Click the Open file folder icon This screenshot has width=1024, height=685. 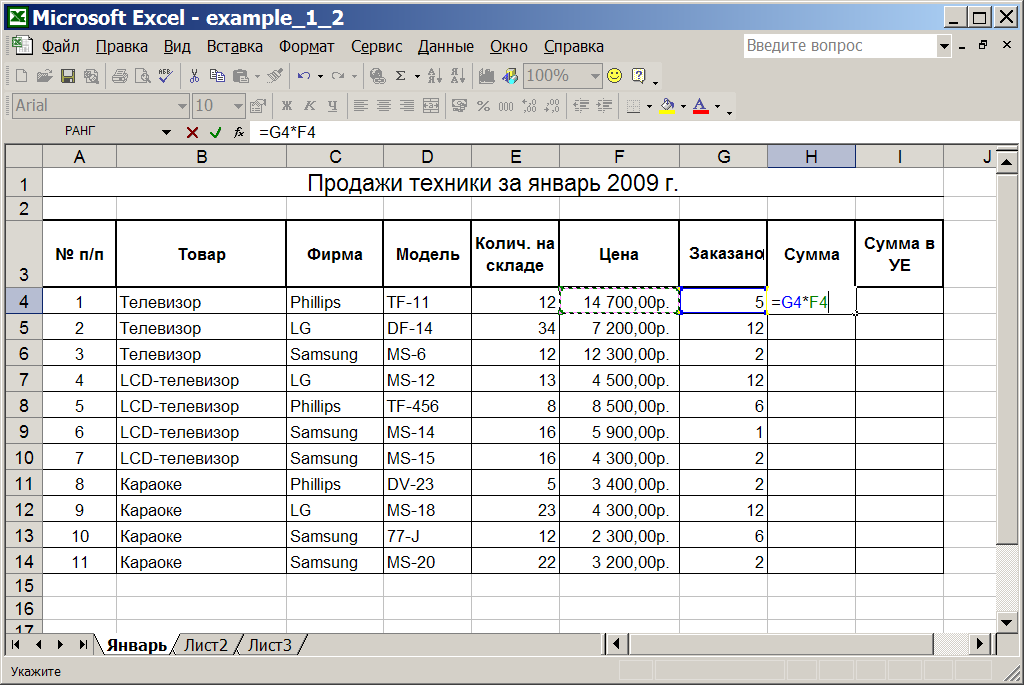click(44, 76)
